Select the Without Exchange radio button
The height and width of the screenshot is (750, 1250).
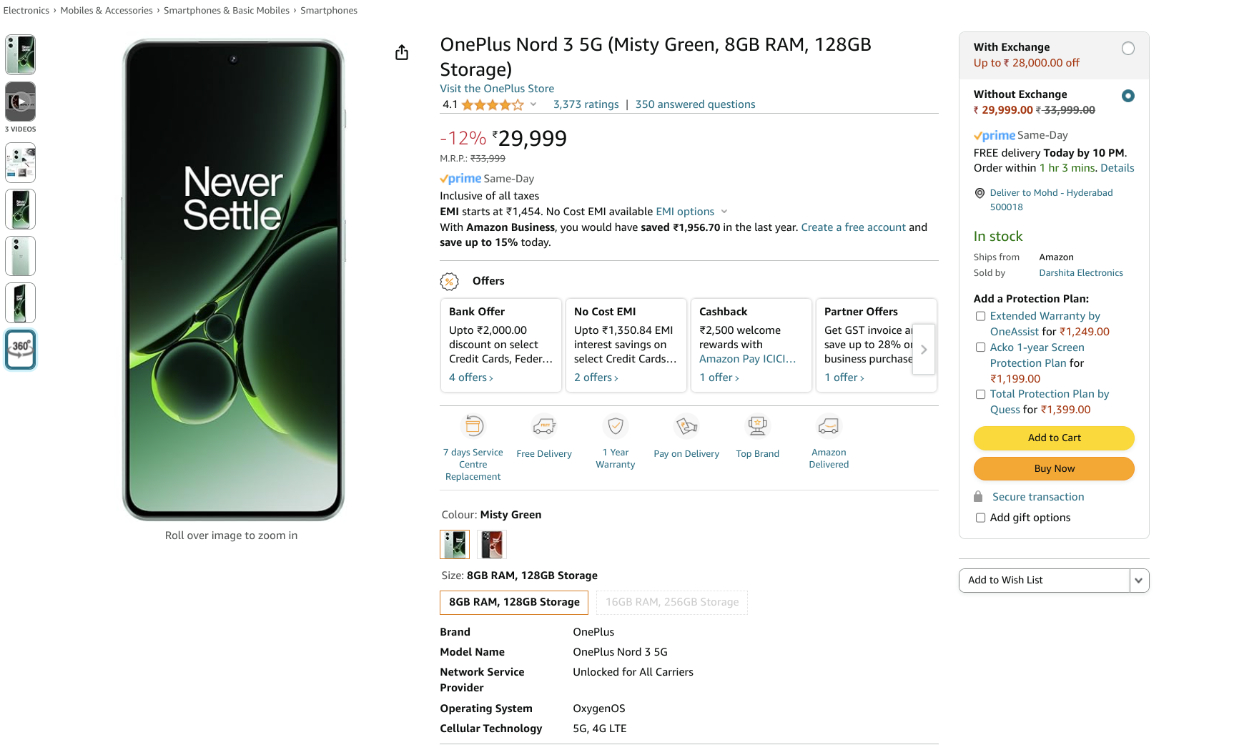(x=1128, y=95)
